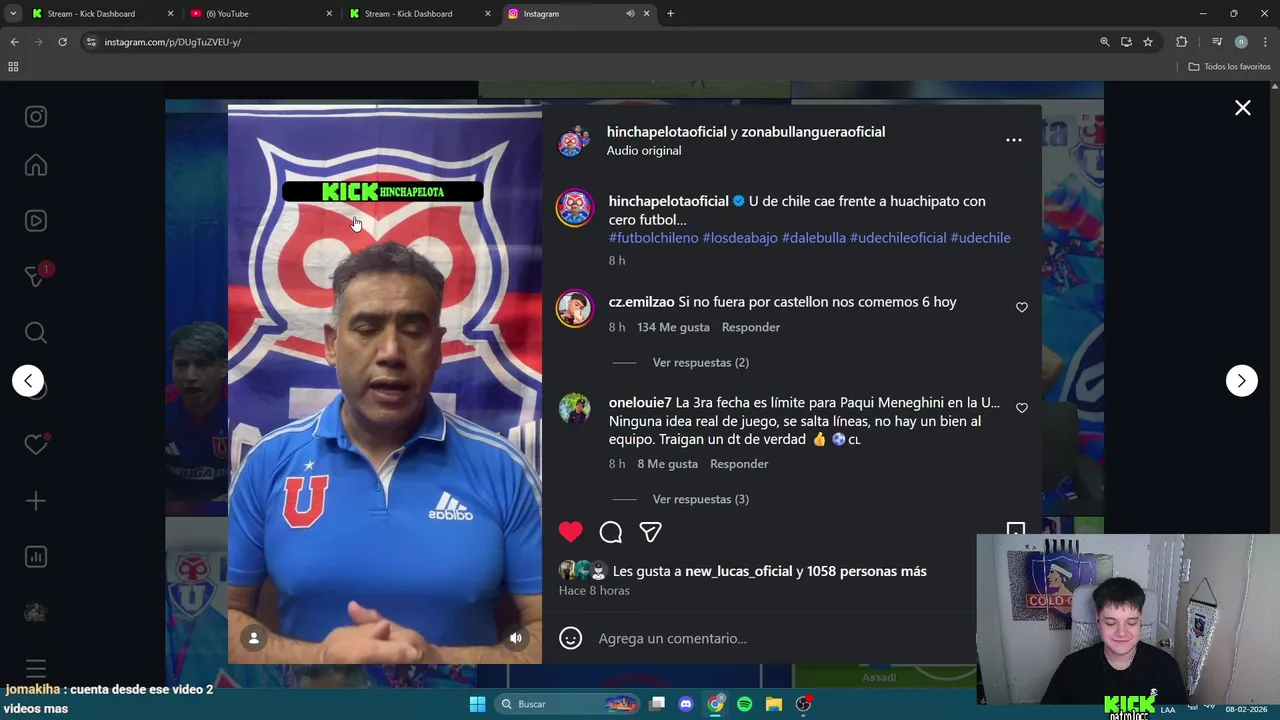Viewport: 1280px width, 720px height.
Task: Save post with bookmark icon
Action: tap(1015, 530)
